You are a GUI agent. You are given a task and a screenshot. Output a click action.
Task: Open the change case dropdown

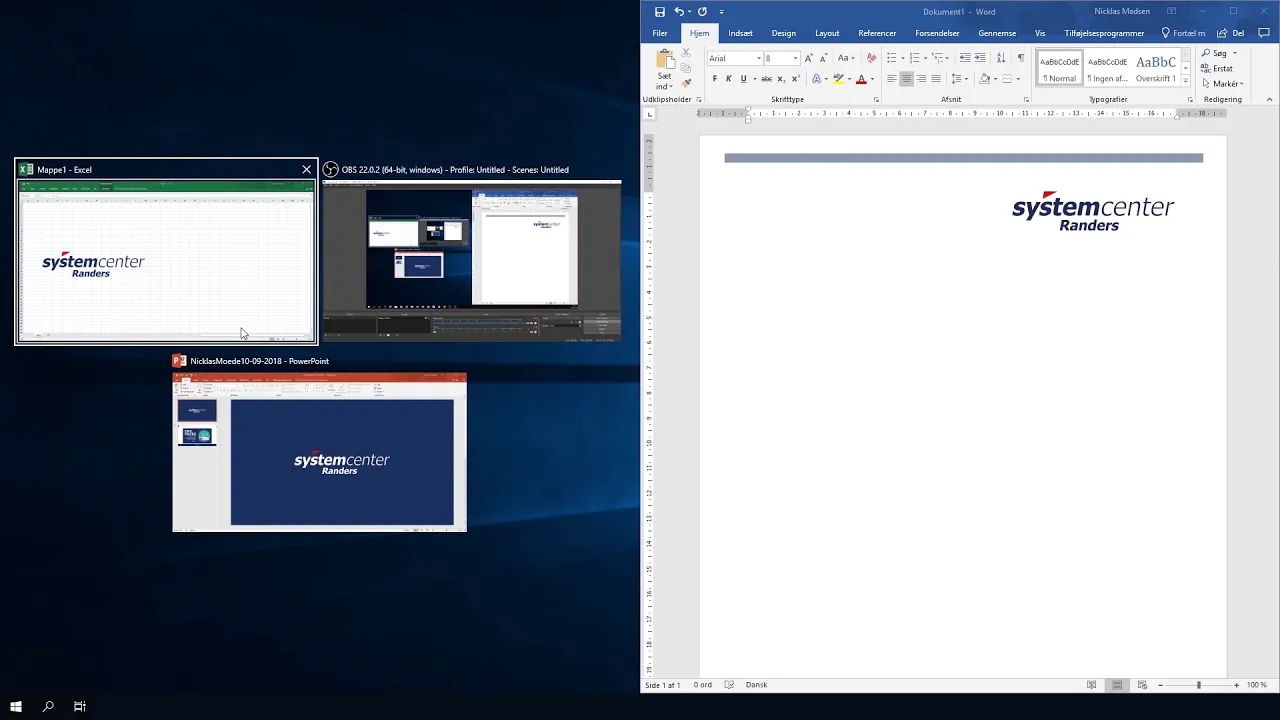846,58
